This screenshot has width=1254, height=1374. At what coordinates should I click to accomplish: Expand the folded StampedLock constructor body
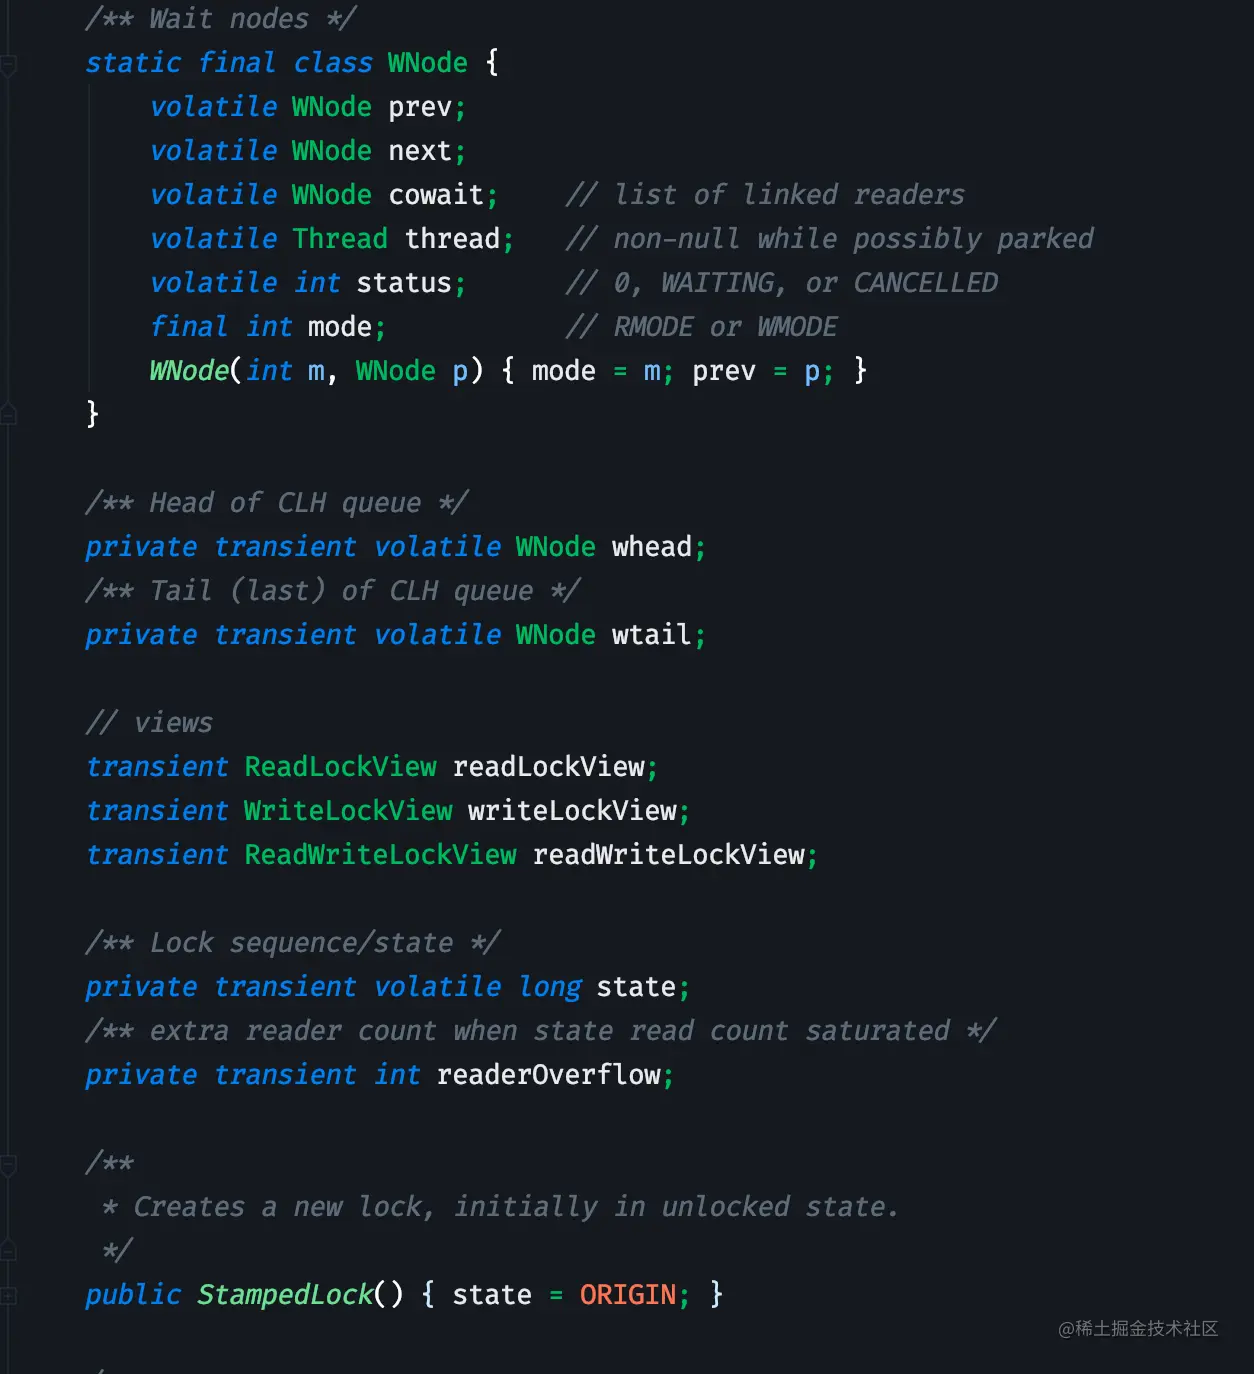(8, 1296)
